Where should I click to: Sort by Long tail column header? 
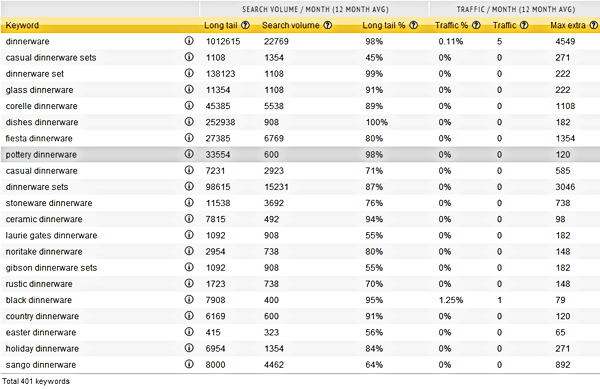(x=221, y=25)
